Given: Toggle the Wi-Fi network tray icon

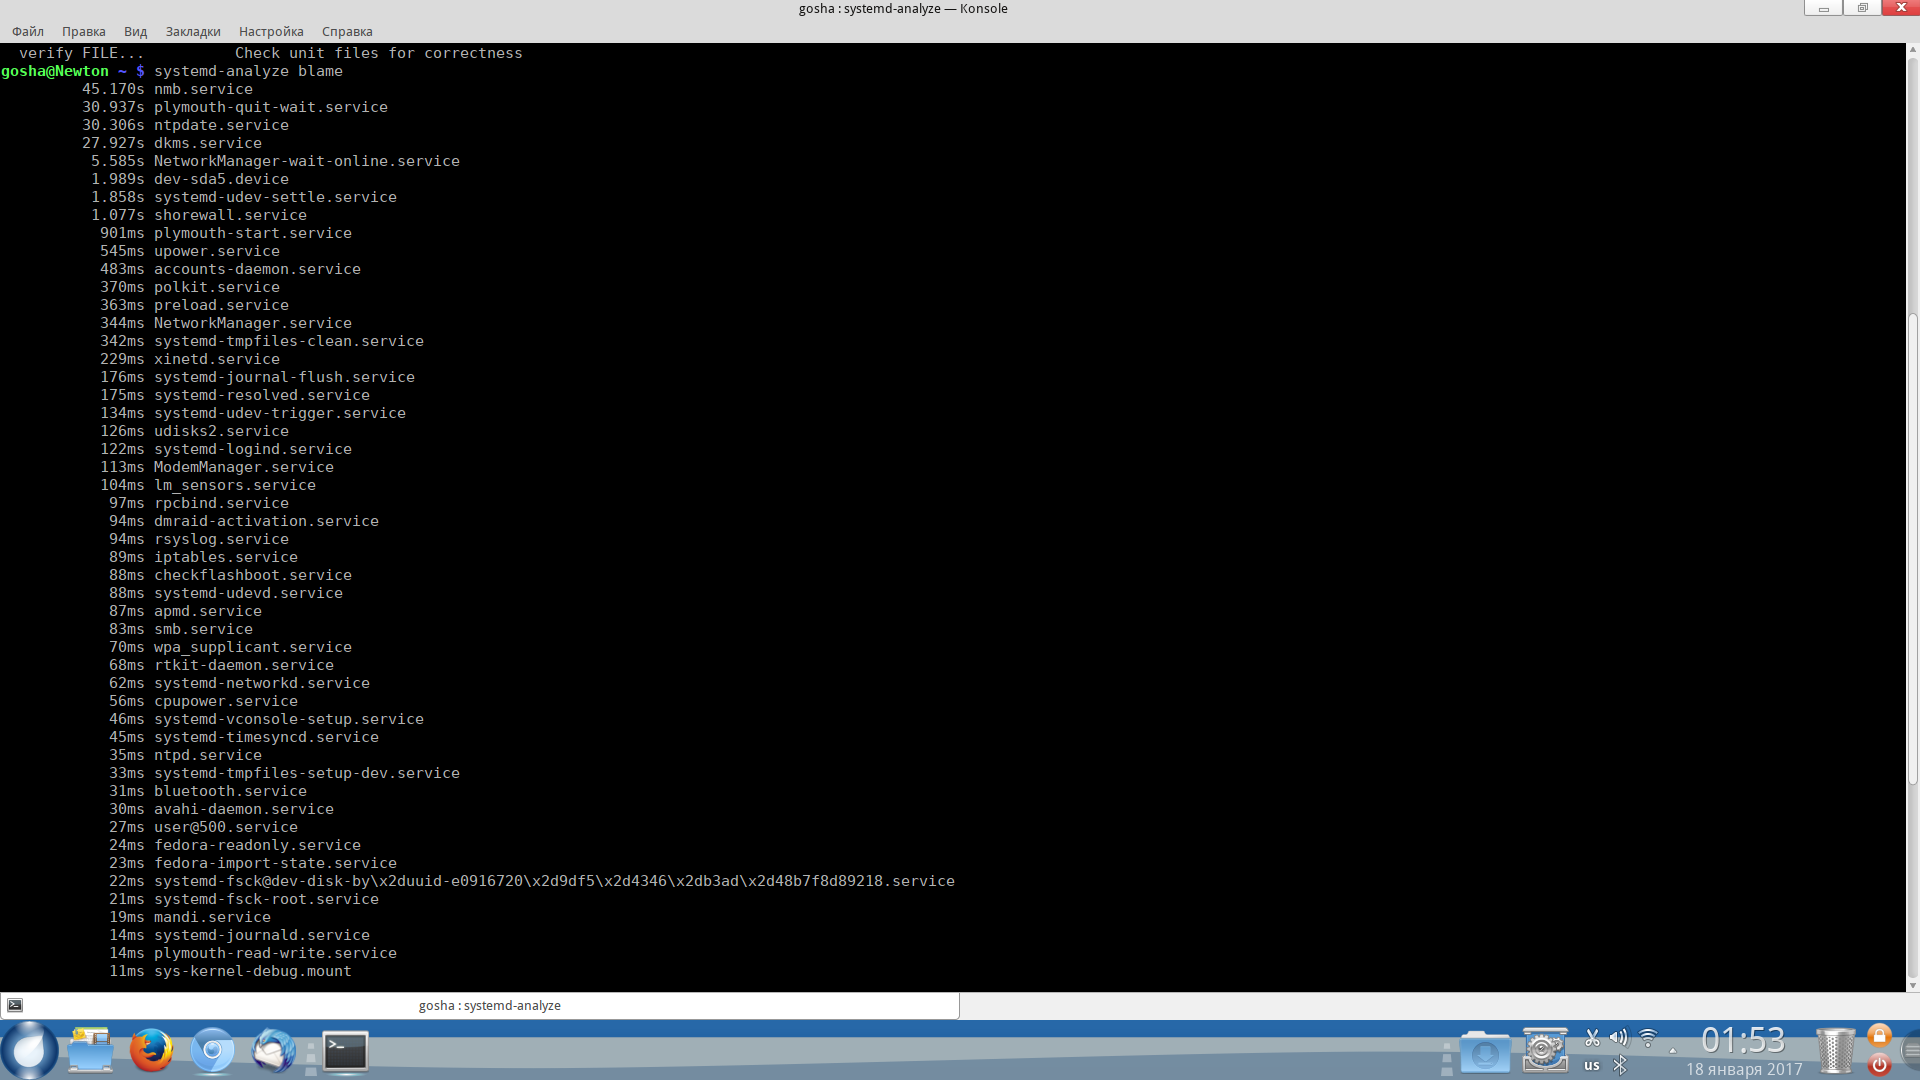Looking at the screenshot, I should pyautogui.click(x=1648, y=1038).
